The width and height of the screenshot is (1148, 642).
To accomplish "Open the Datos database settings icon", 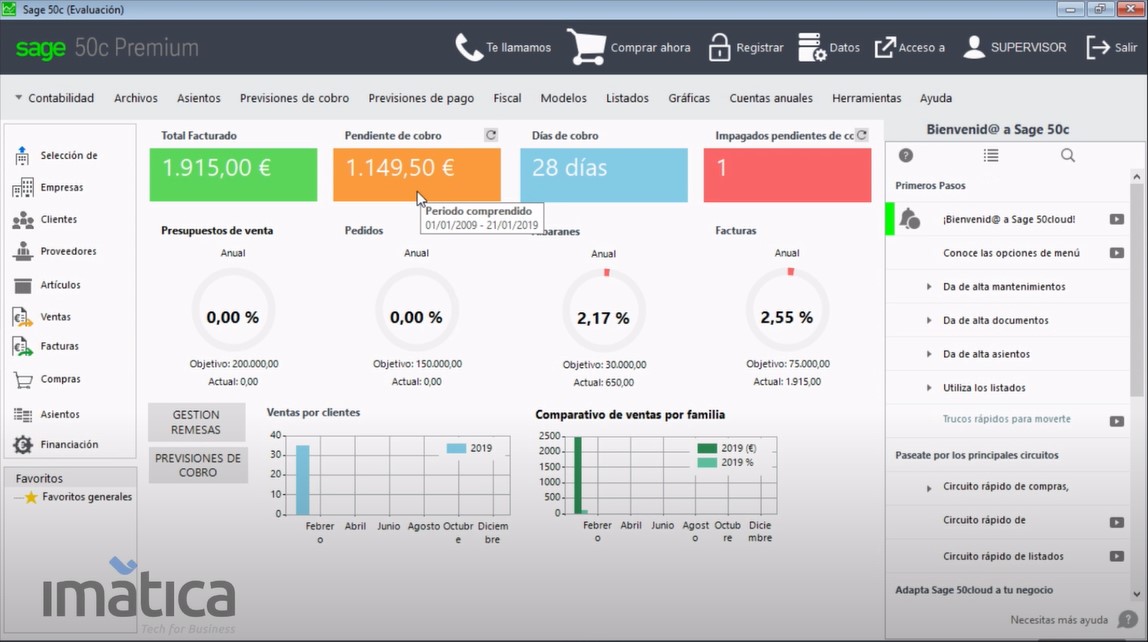I will (x=811, y=47).
